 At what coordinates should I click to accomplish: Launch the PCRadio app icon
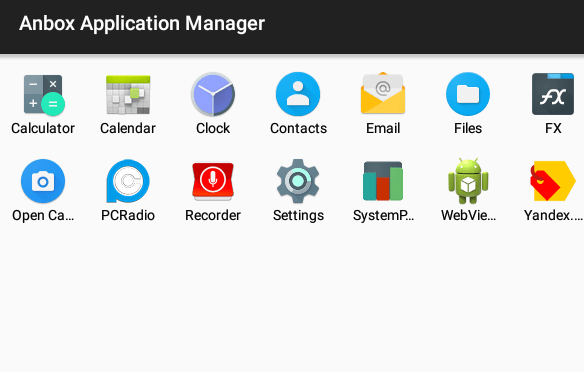(x=128, y=181)
